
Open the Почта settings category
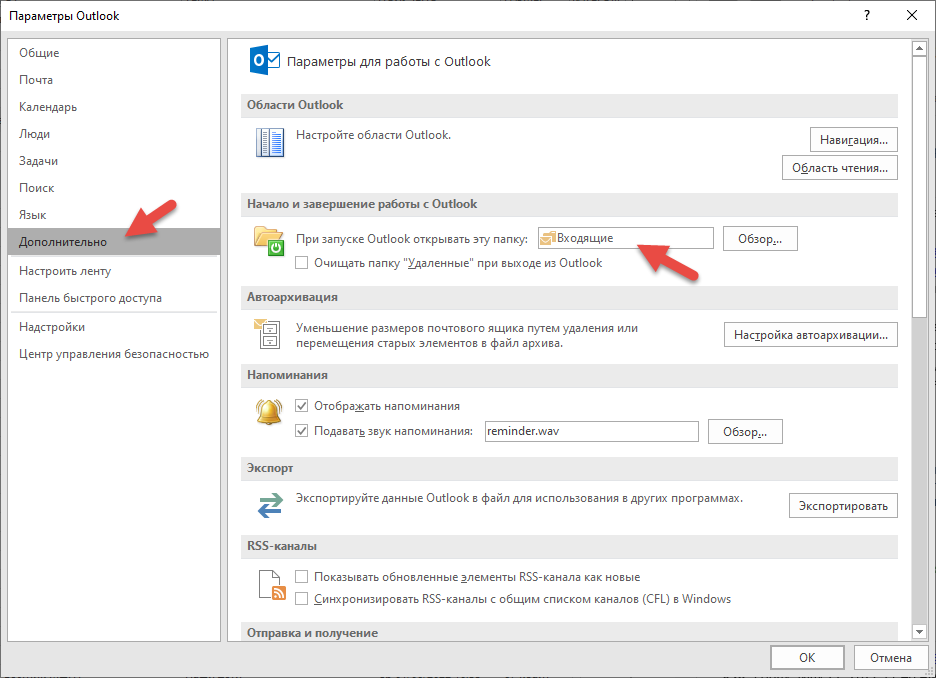[114, 79]
